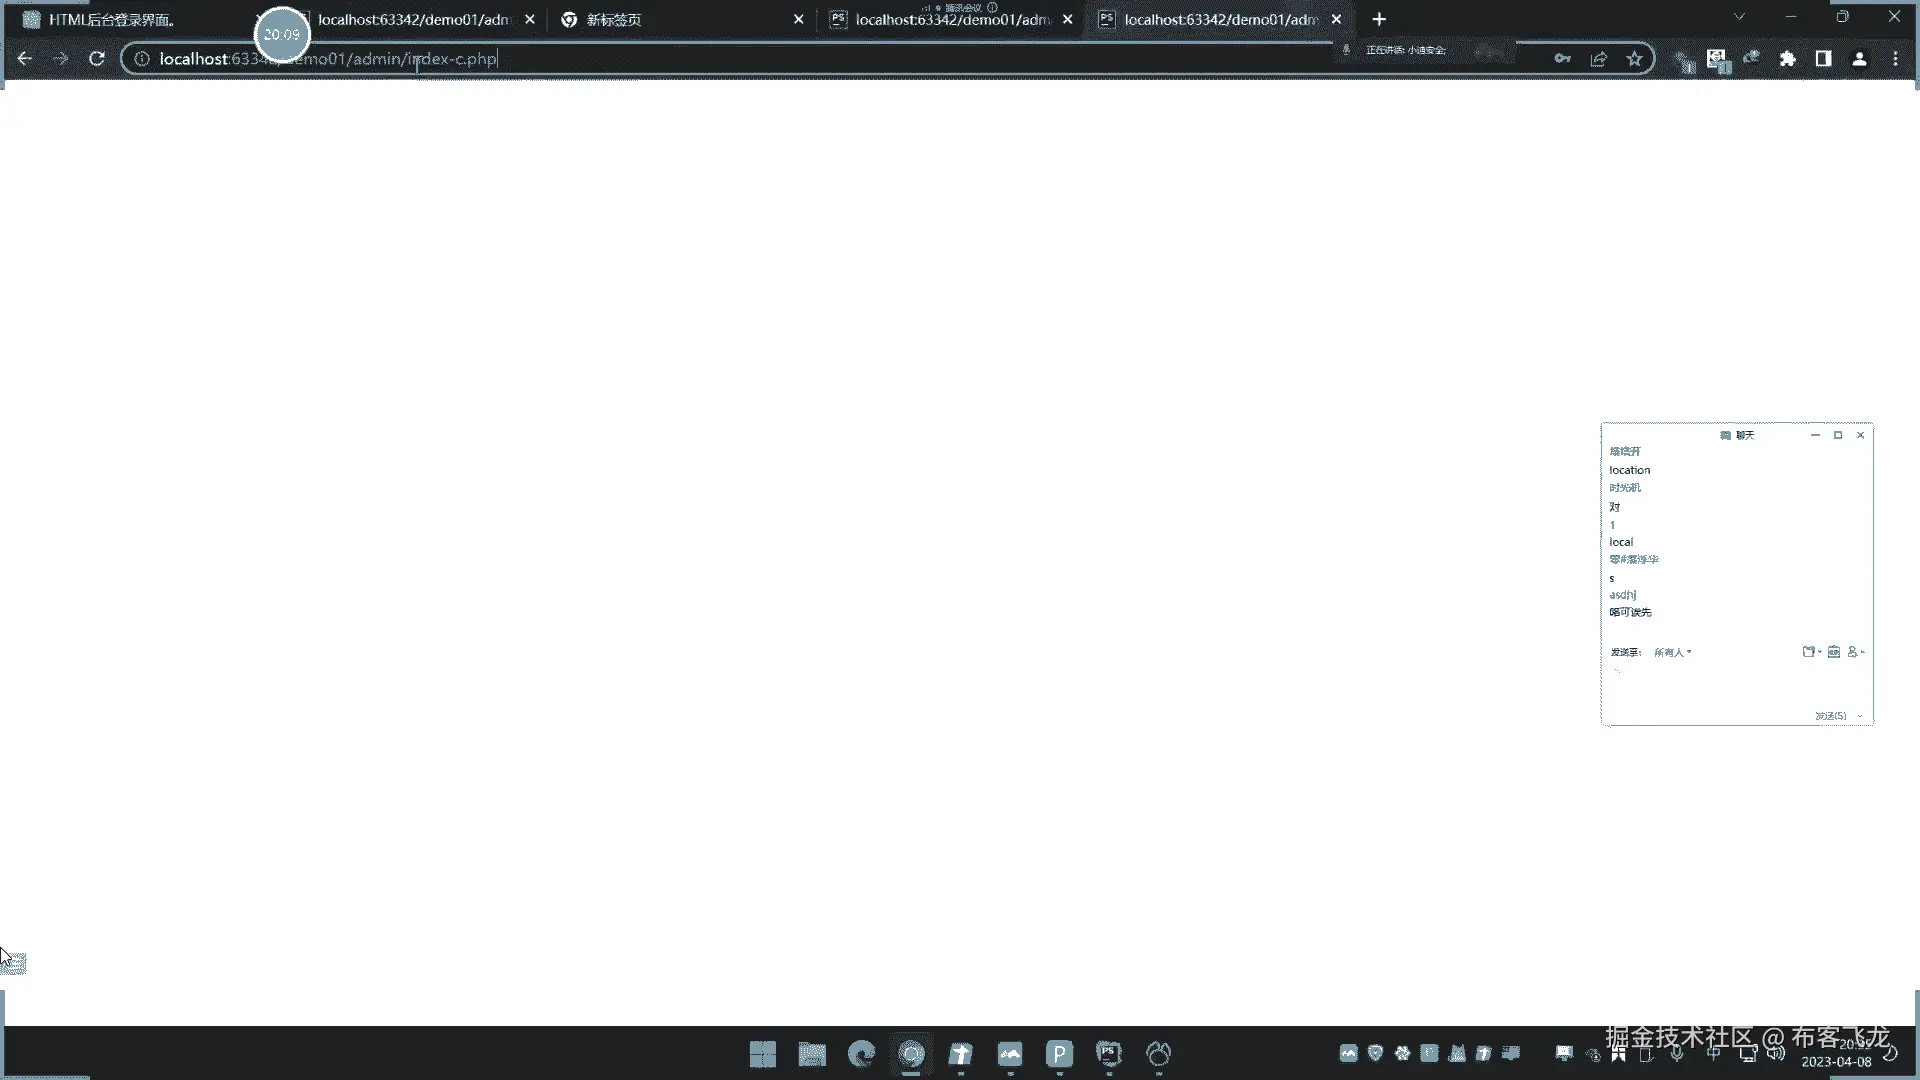
Task: Click the share page icon
Action: point(1598,59)
